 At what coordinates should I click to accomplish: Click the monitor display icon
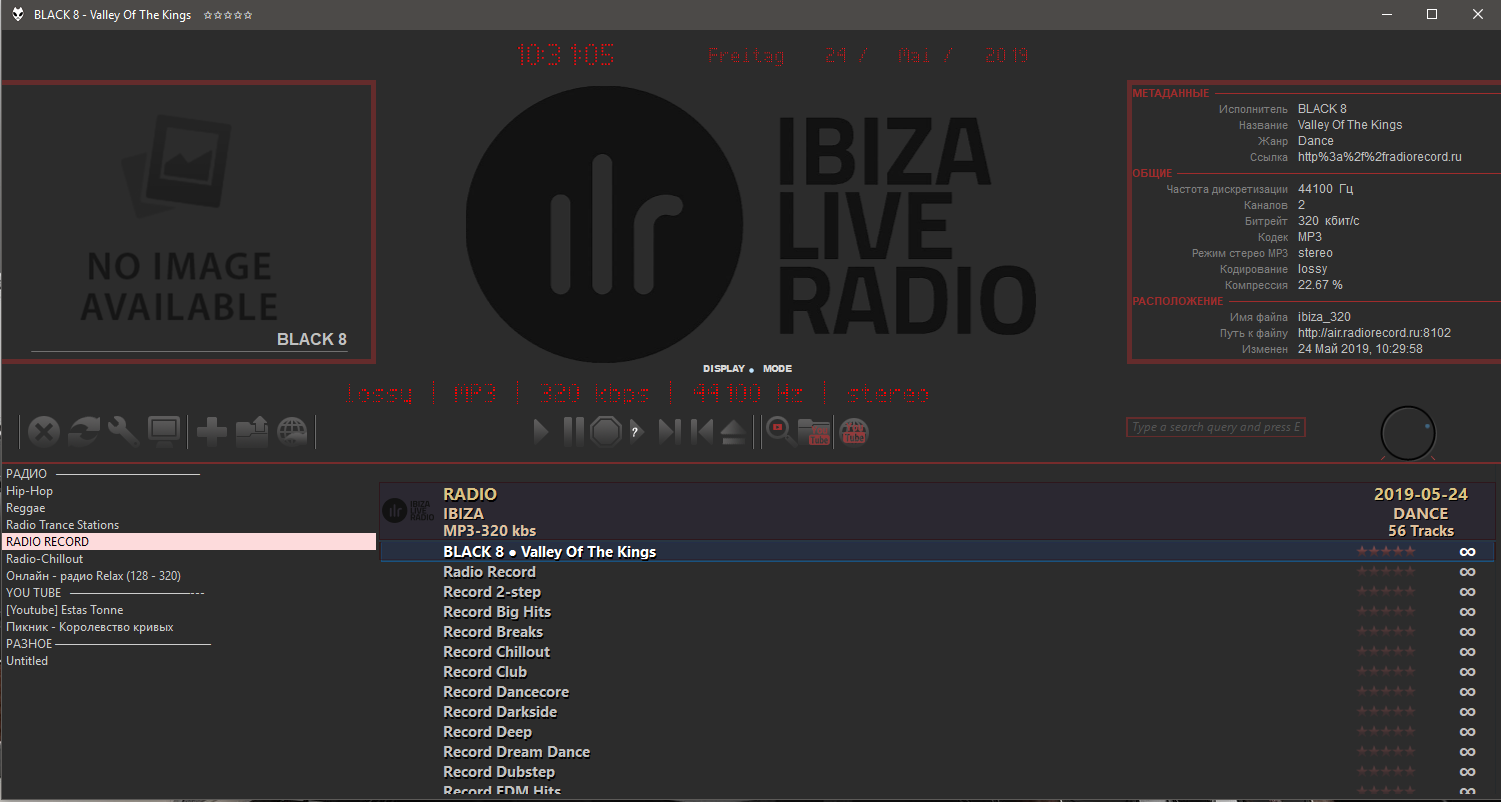(x=163, y=431)
